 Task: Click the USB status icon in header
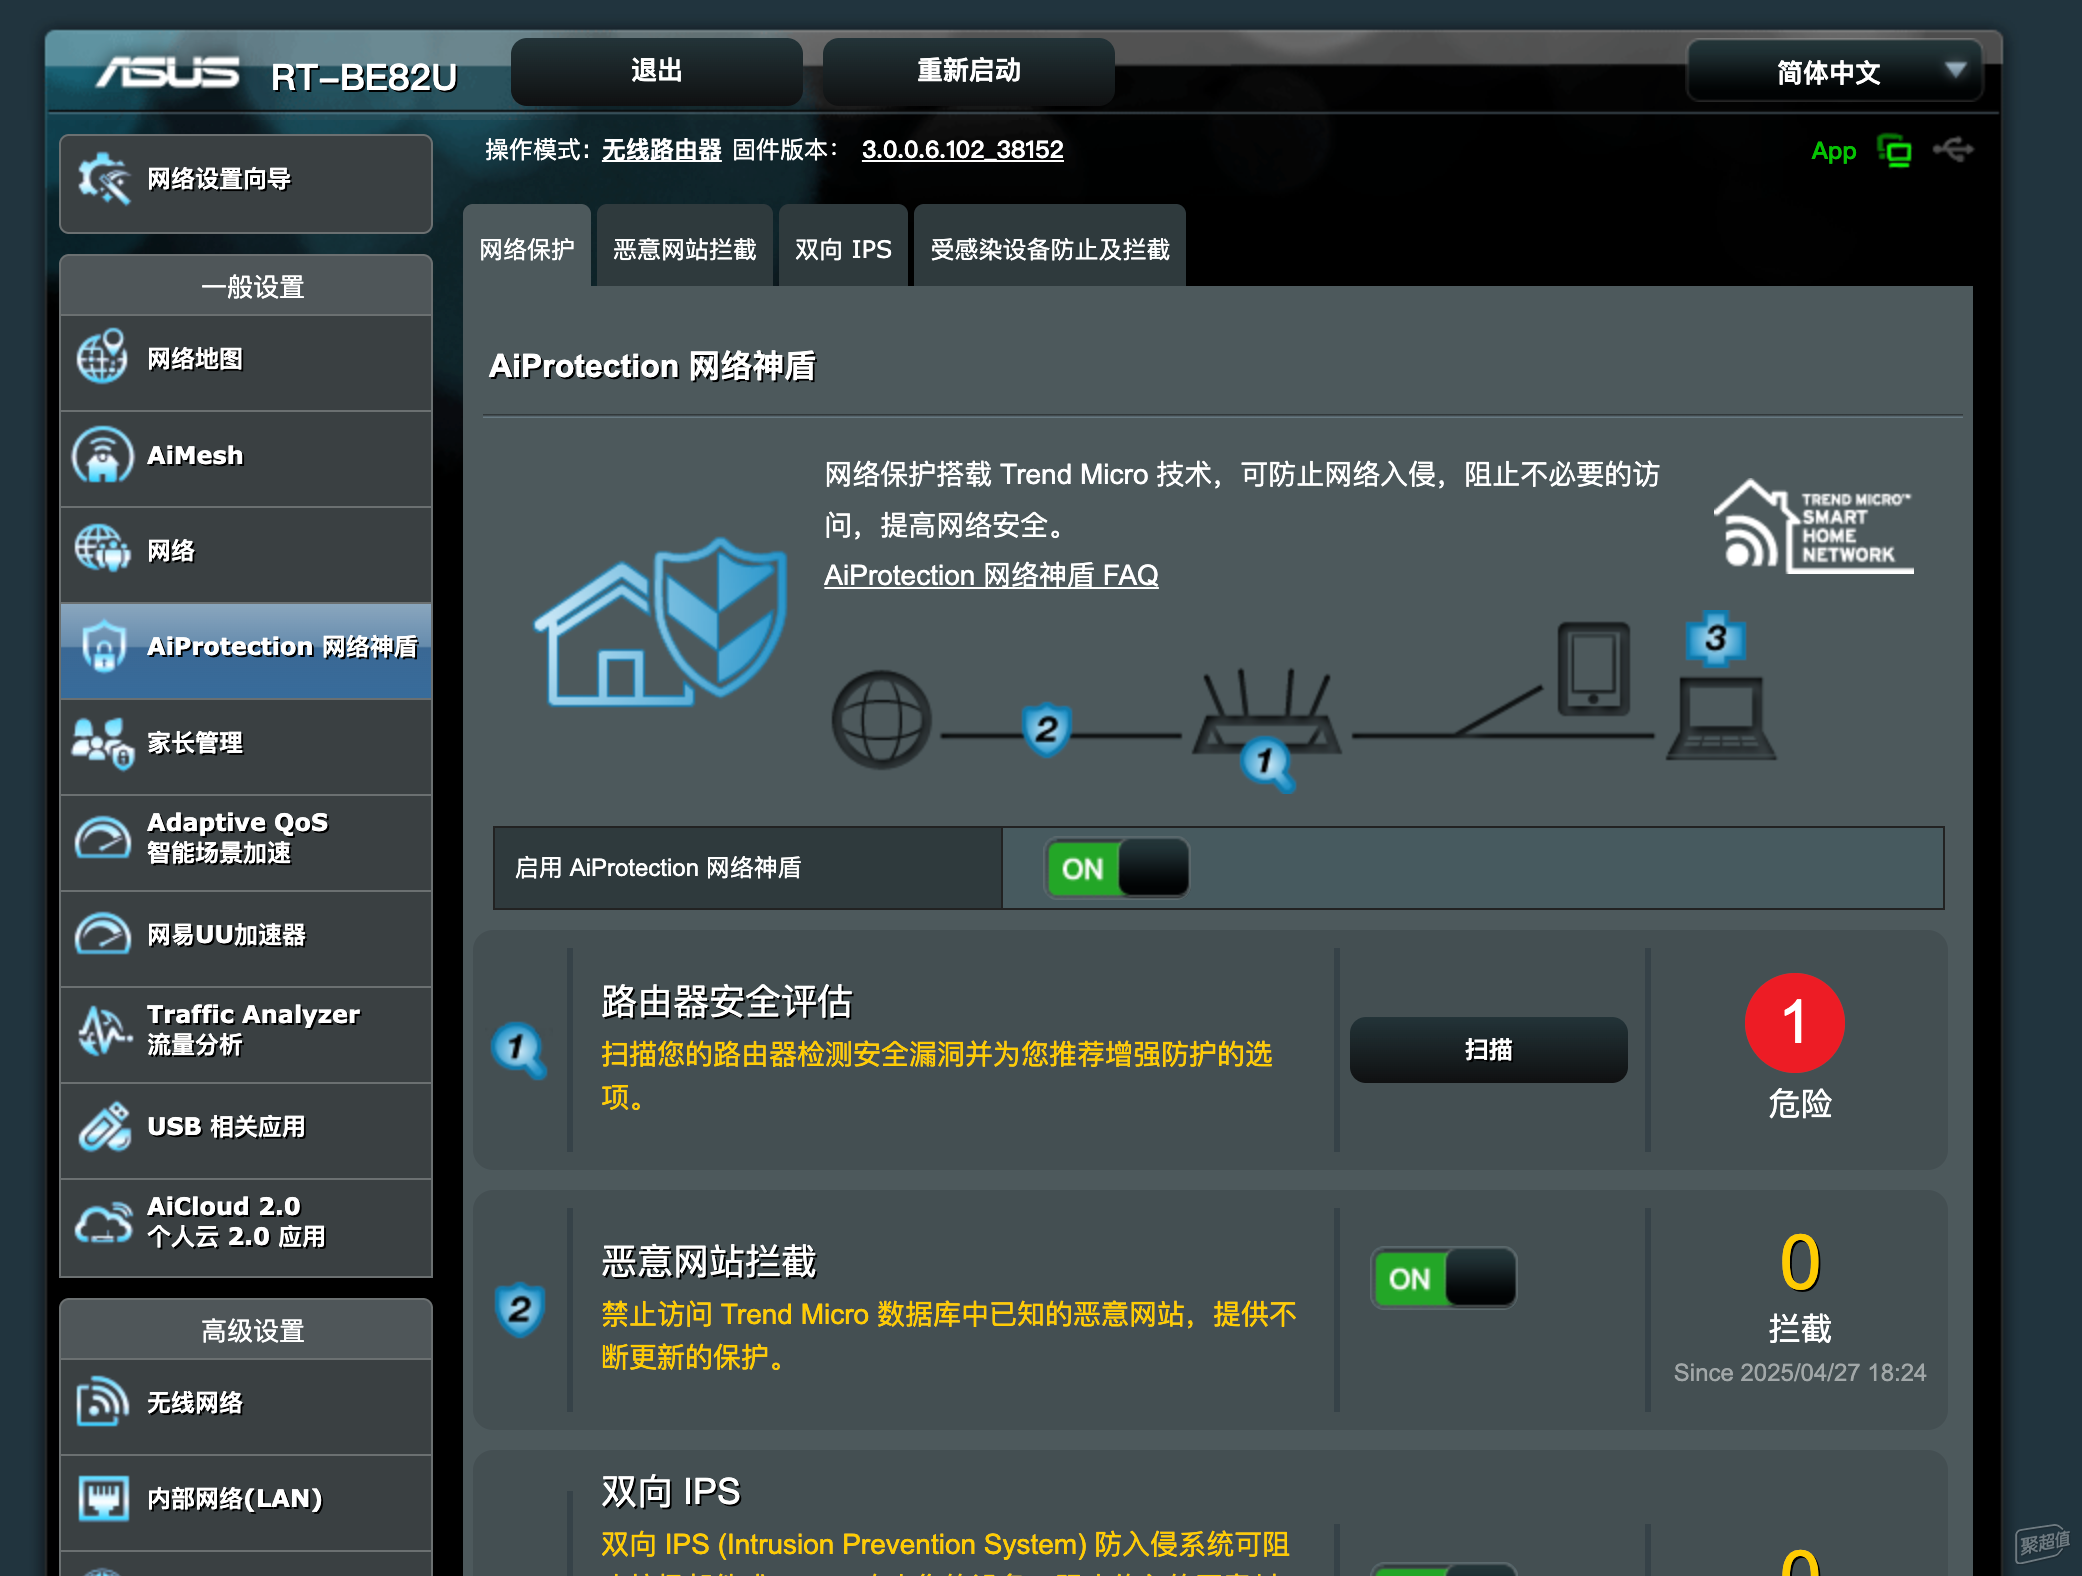click(1952, 150)
